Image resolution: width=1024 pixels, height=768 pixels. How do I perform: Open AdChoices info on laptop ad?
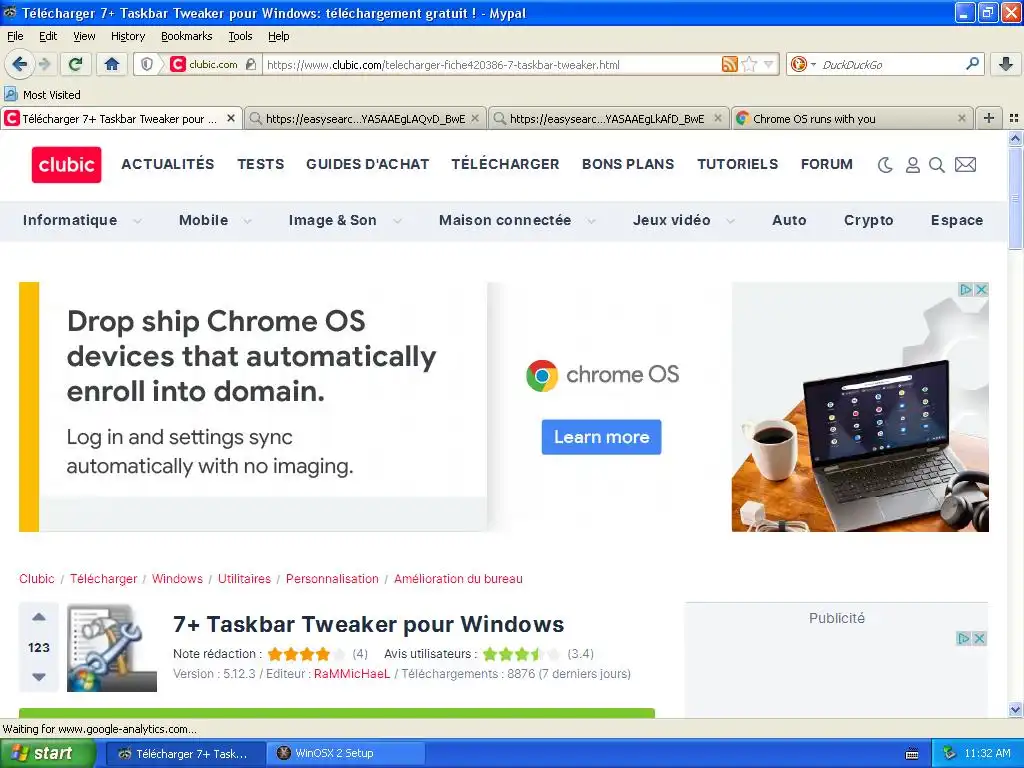tap(965, 289)
